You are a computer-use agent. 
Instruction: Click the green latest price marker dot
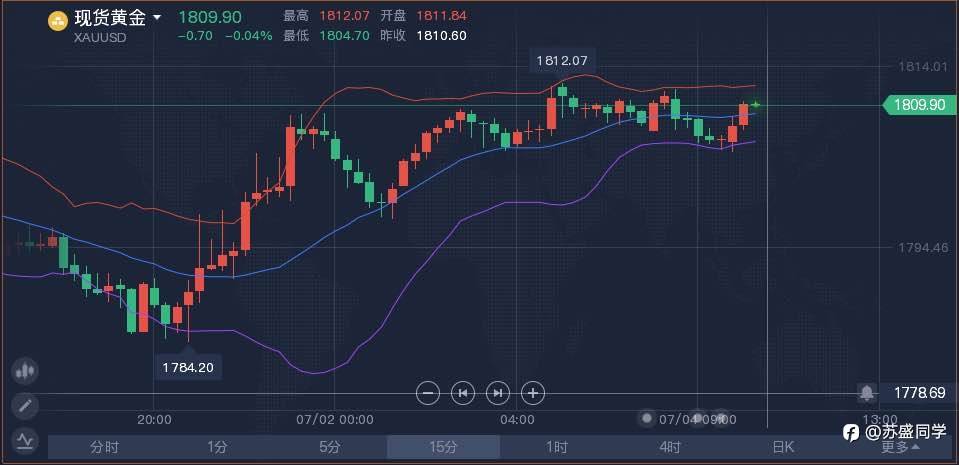tap(756, 105)
